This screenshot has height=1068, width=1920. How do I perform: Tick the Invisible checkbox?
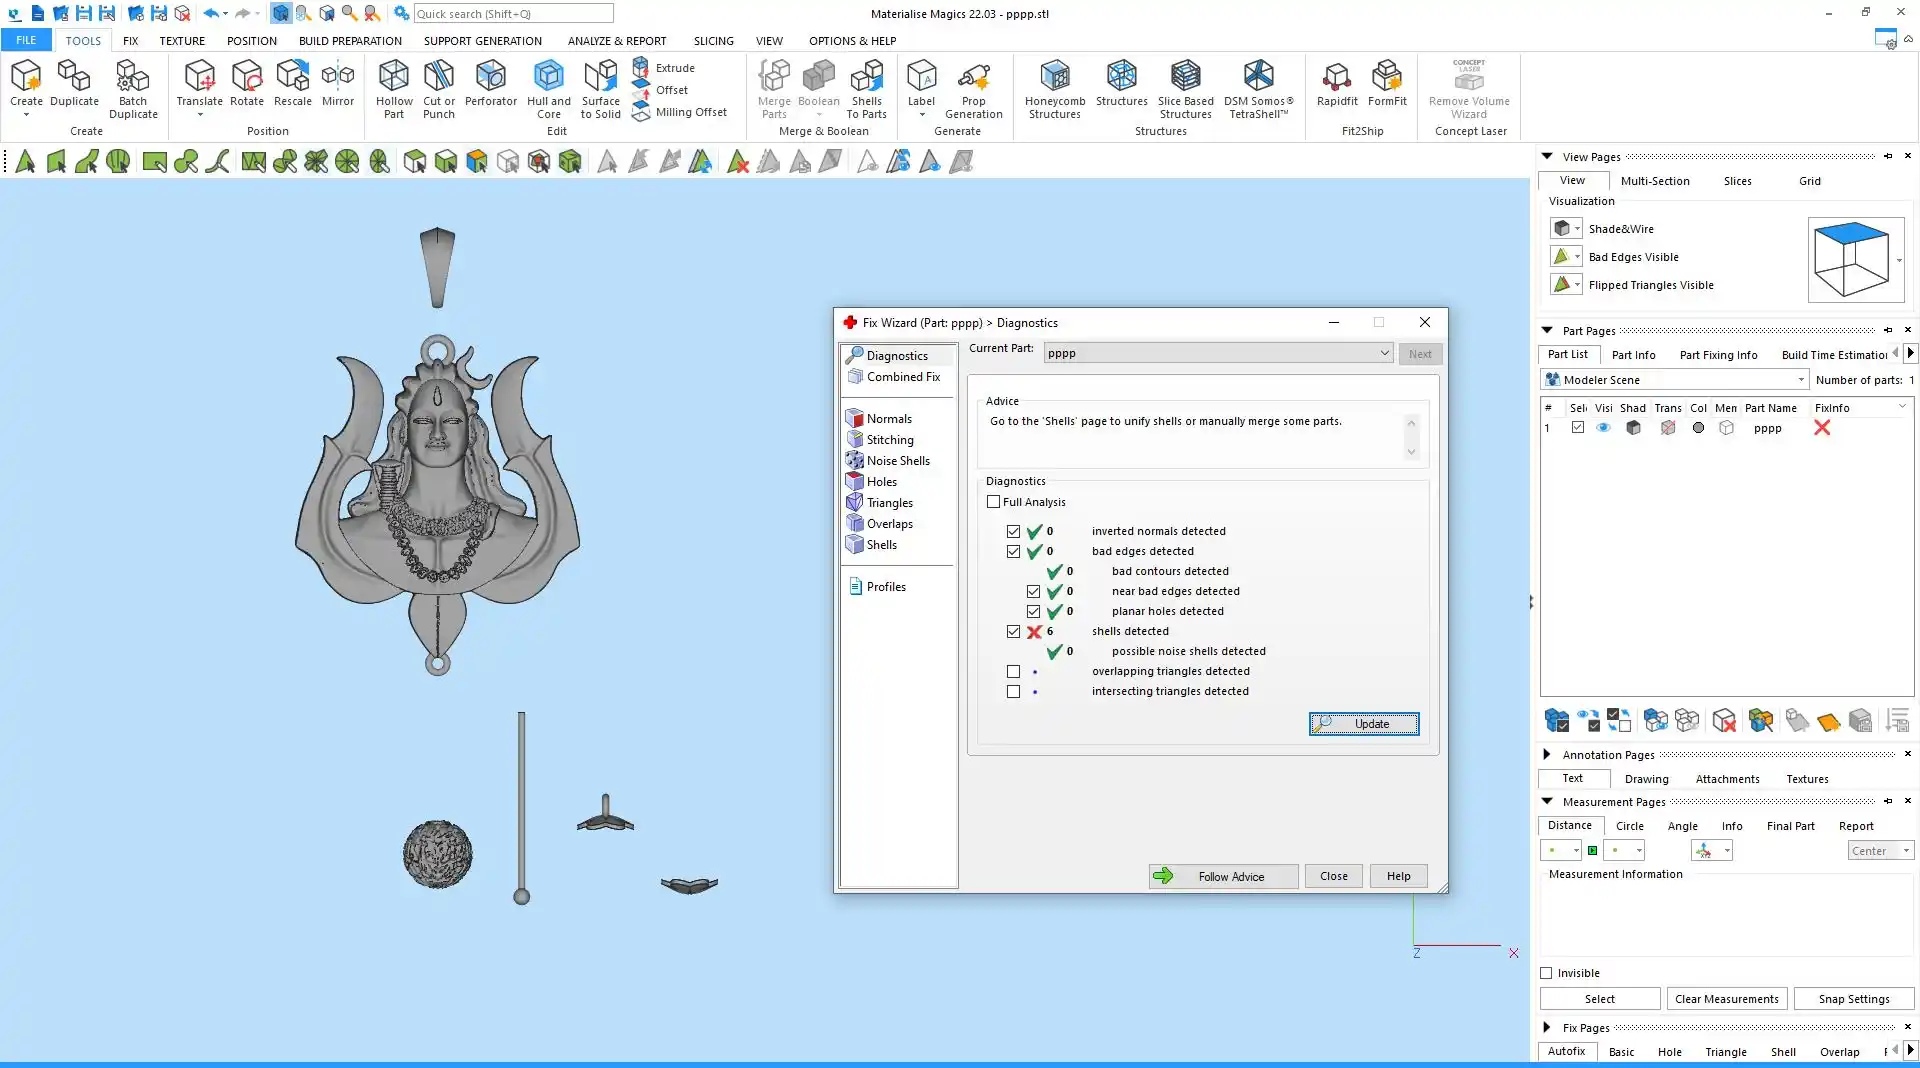[x=1546, y=973]
